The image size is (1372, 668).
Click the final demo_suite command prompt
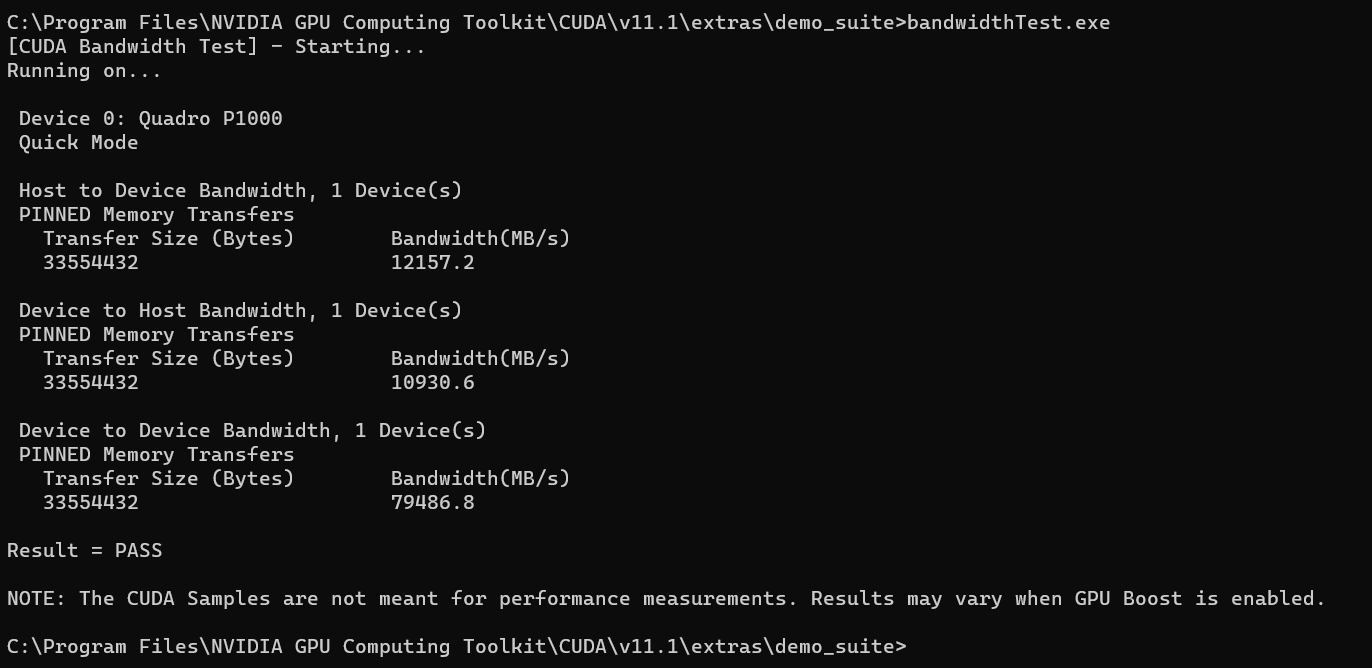tap(456, 646)
